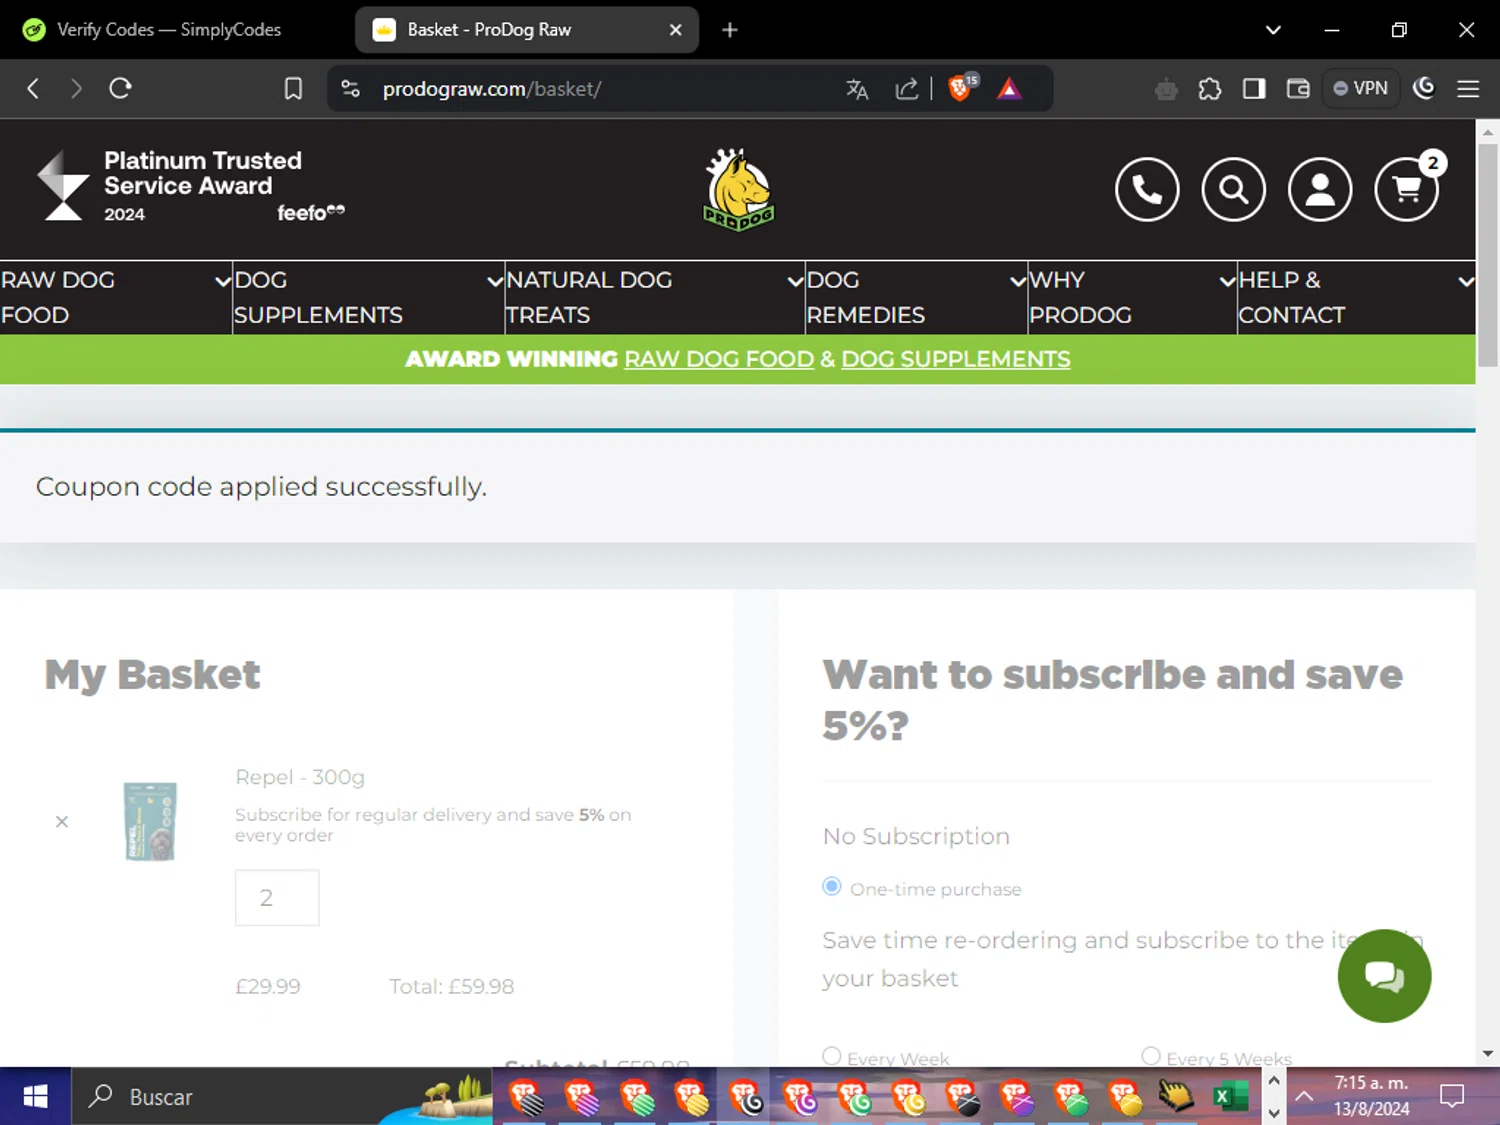Click the Brave Rewards triangle icon

[1009, 89]
